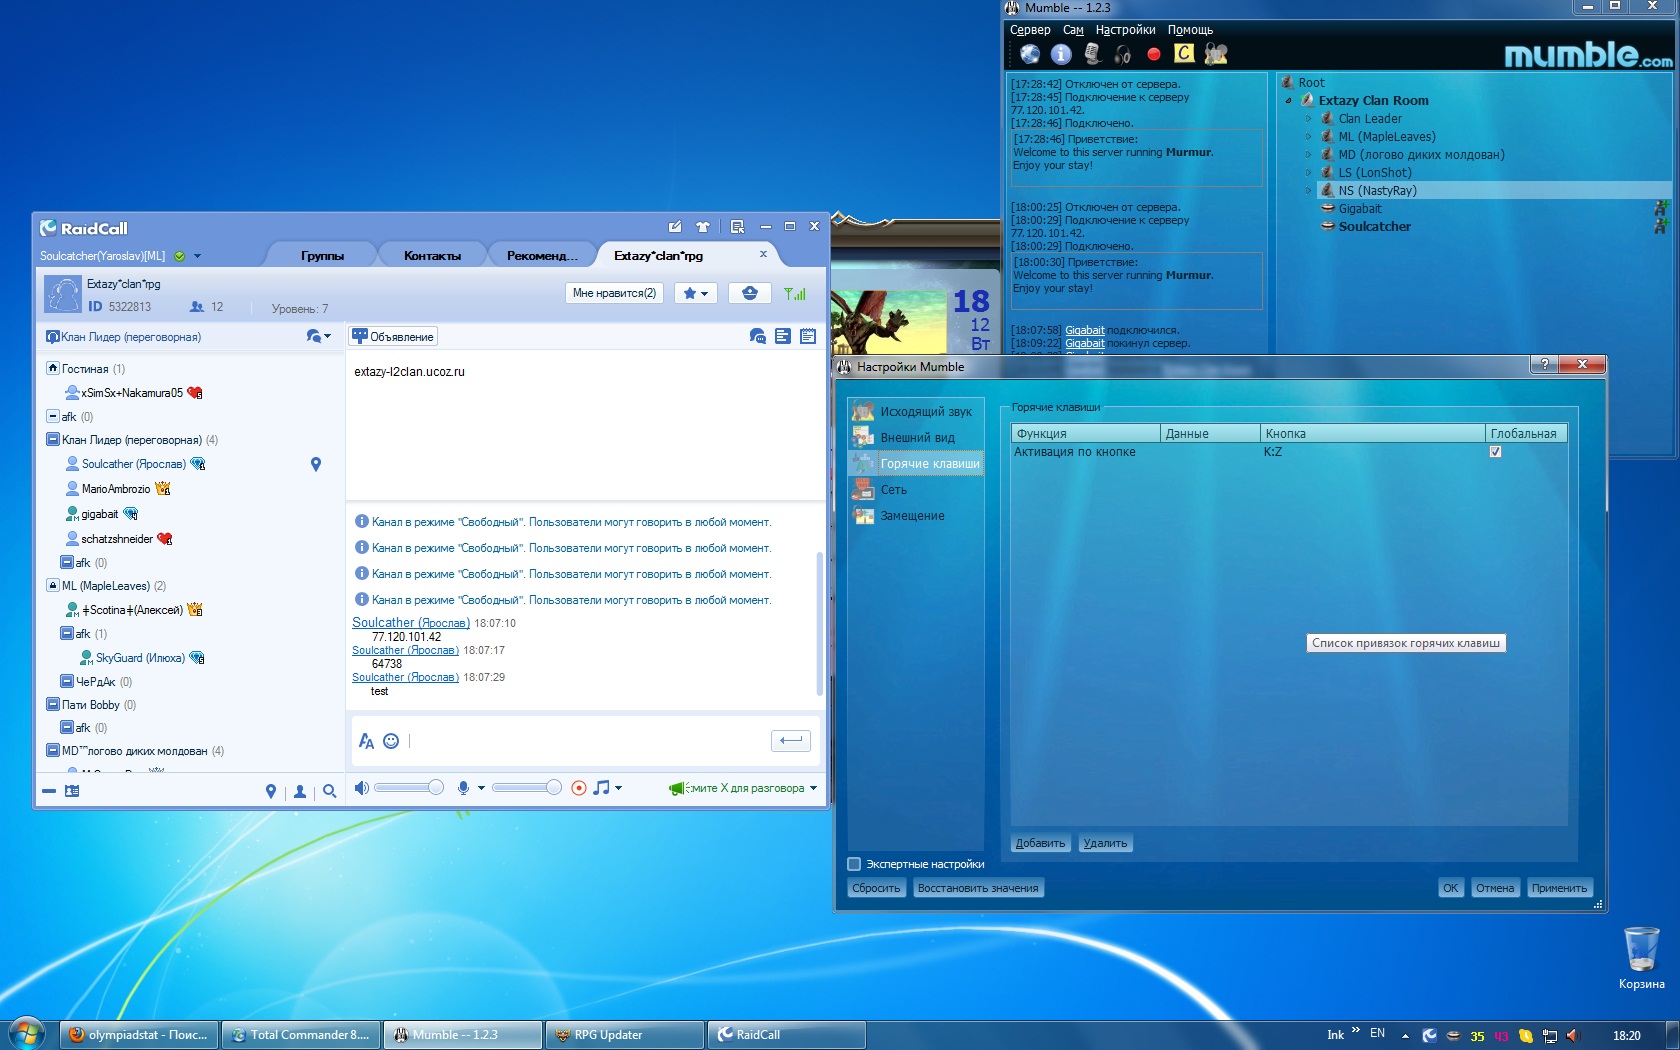Enable Экспертные настройки checkbox
The image size is (1680, 1050).
pyautogui.click(x=854, y=864)
